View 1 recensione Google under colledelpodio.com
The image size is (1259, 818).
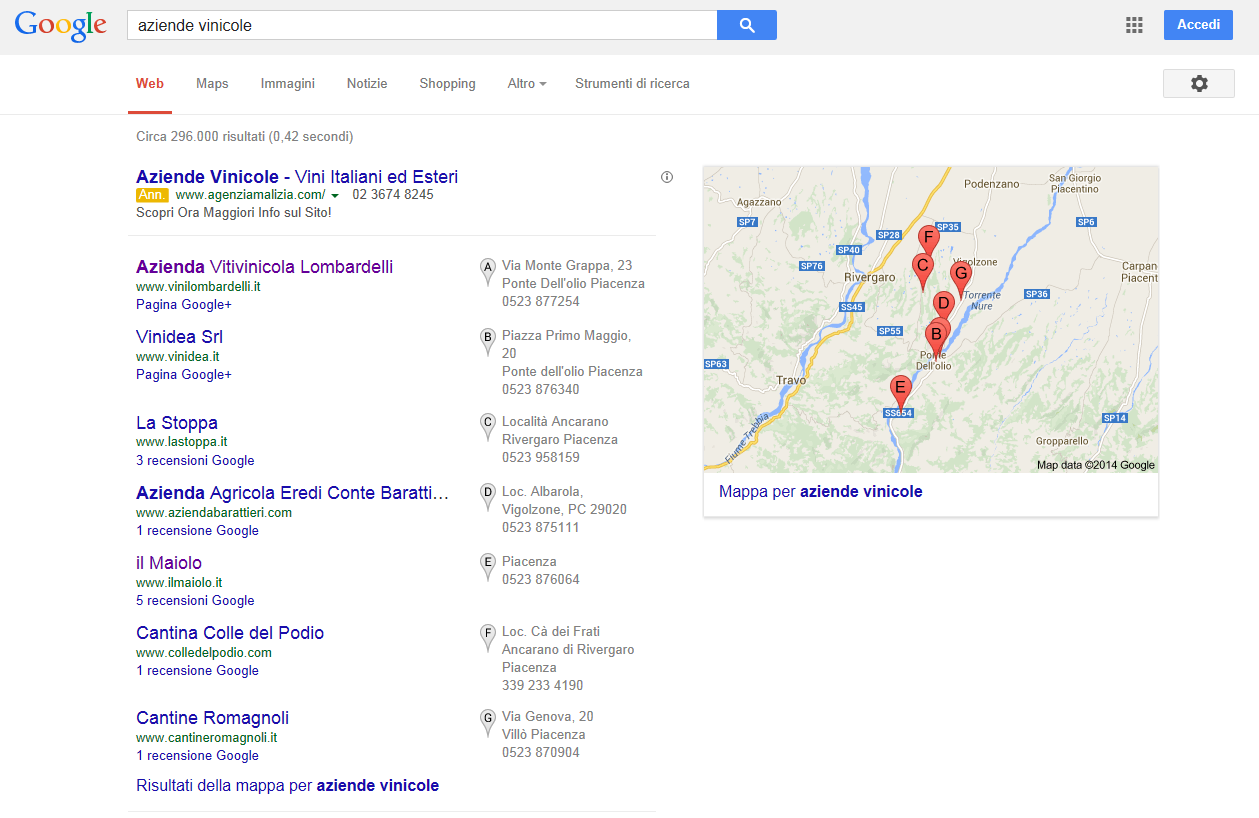[197, 670]
